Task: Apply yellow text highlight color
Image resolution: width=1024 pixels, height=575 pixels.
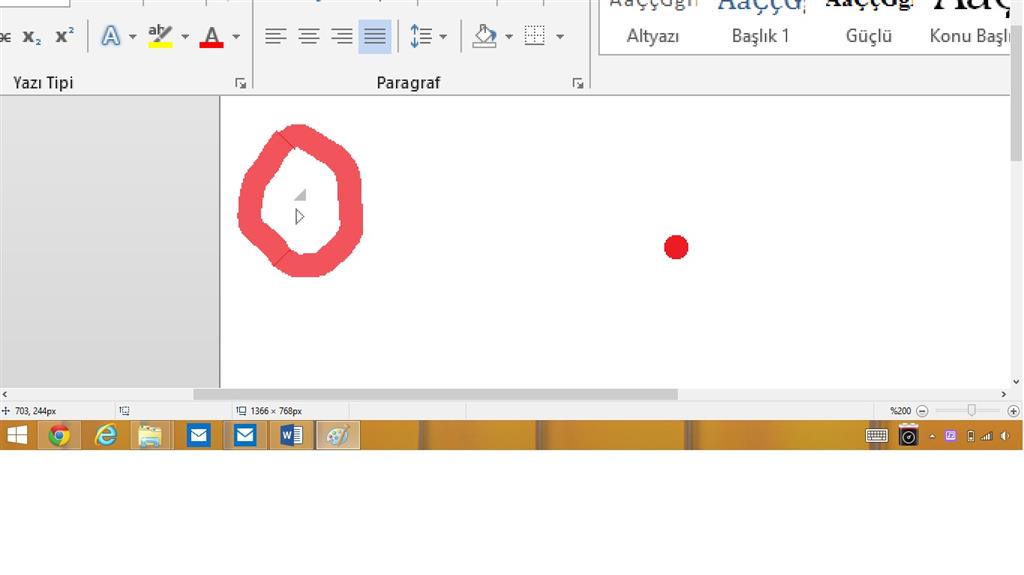Action: click(x=160, y=36)
